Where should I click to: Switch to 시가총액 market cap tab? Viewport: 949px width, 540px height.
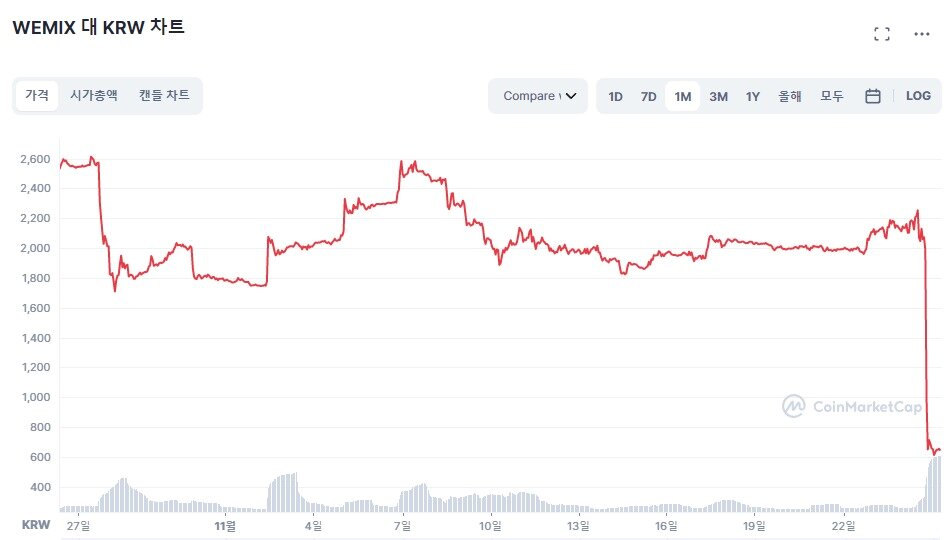tap(94, 96)
